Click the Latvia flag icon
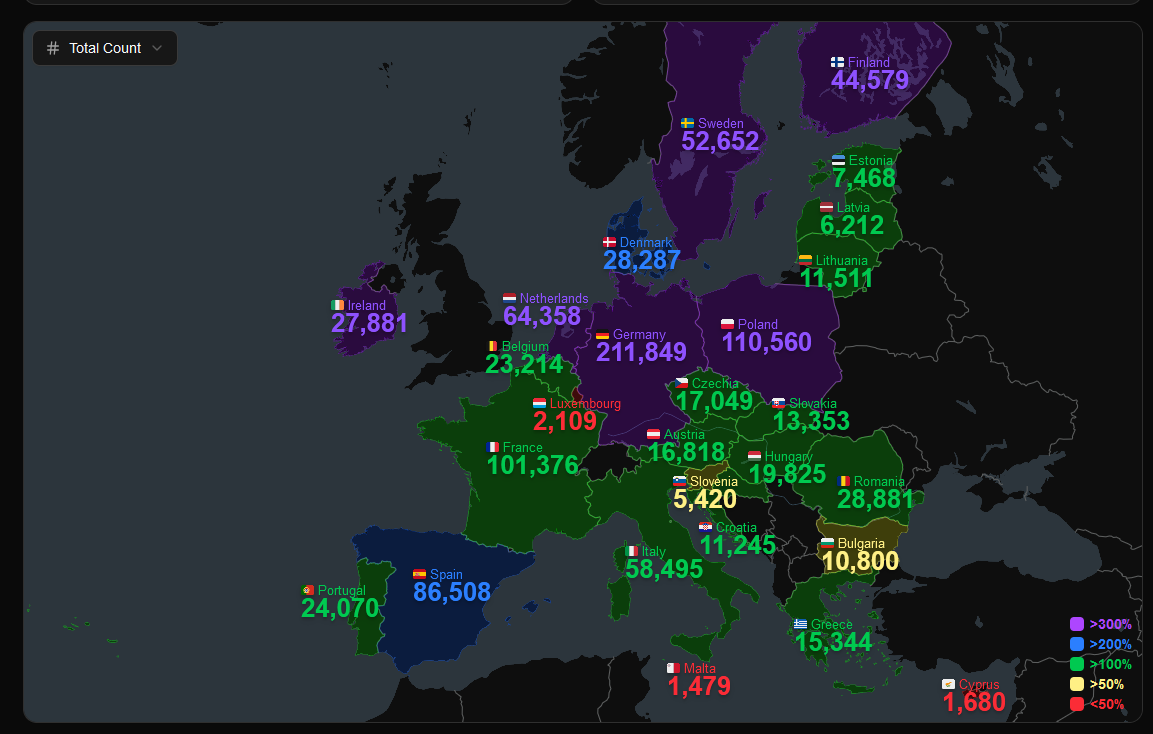This screenshot has width=1153, height=734. [x=827, y=207]
